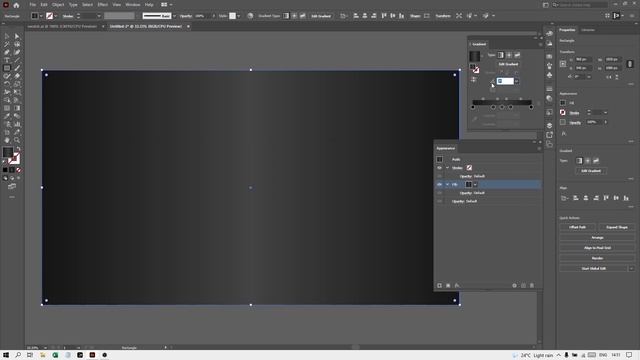Delete selected item in Appearance panel

(x=532, y=285)
